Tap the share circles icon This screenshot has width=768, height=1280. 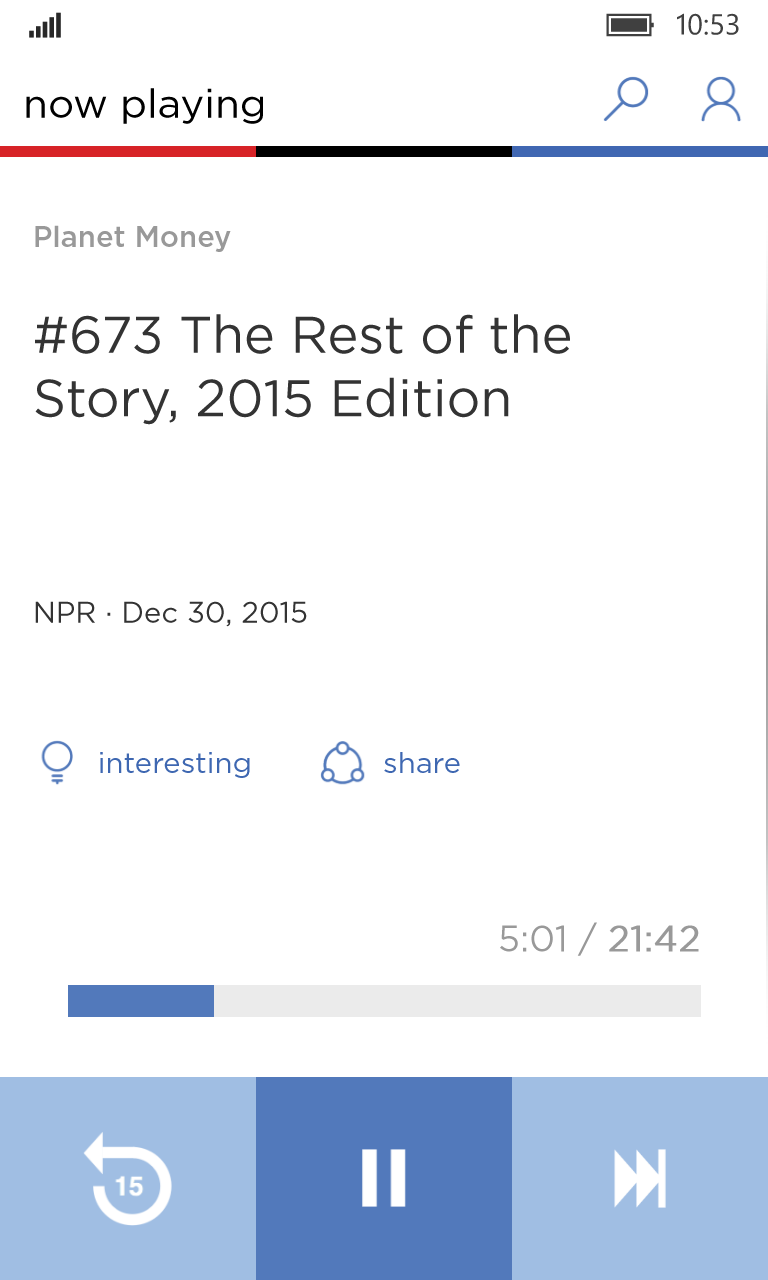click(x=342, y=763)
